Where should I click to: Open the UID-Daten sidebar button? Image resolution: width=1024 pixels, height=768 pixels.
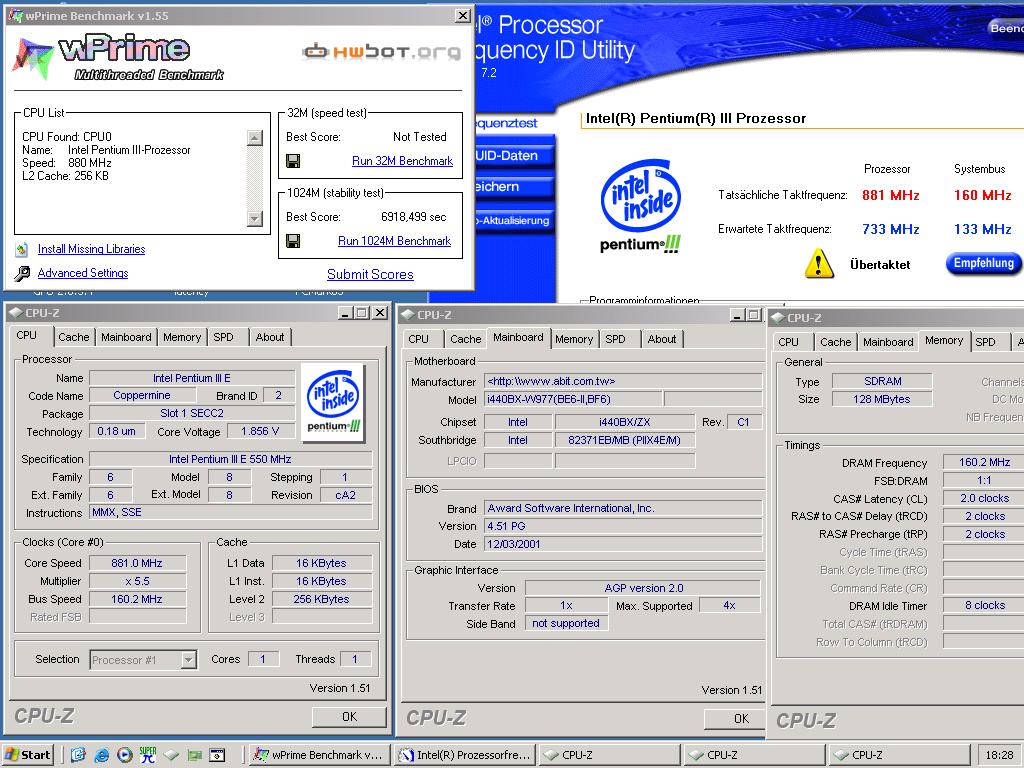pos(514,155)
